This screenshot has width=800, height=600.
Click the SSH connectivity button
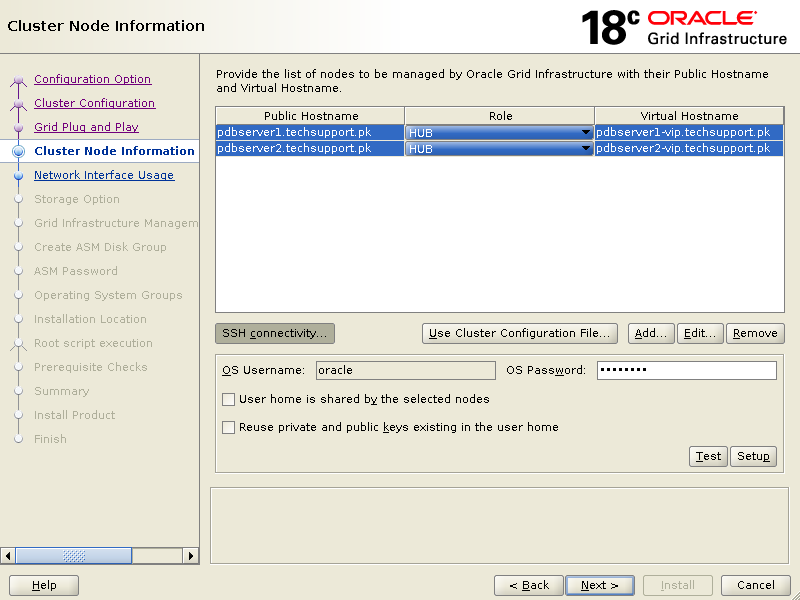coord(275,333)
